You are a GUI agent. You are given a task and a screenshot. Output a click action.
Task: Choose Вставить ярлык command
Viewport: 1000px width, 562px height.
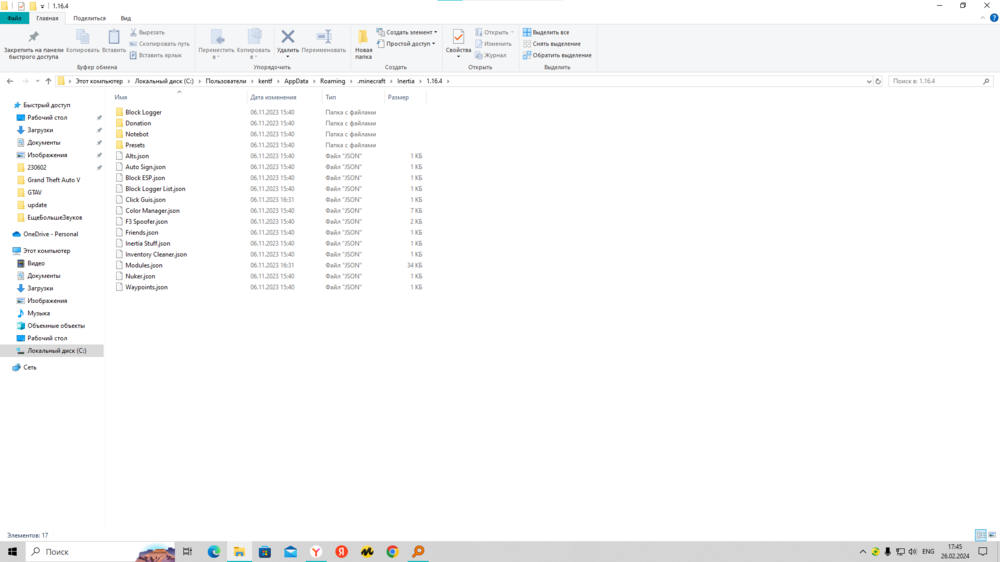pos(156,55)
